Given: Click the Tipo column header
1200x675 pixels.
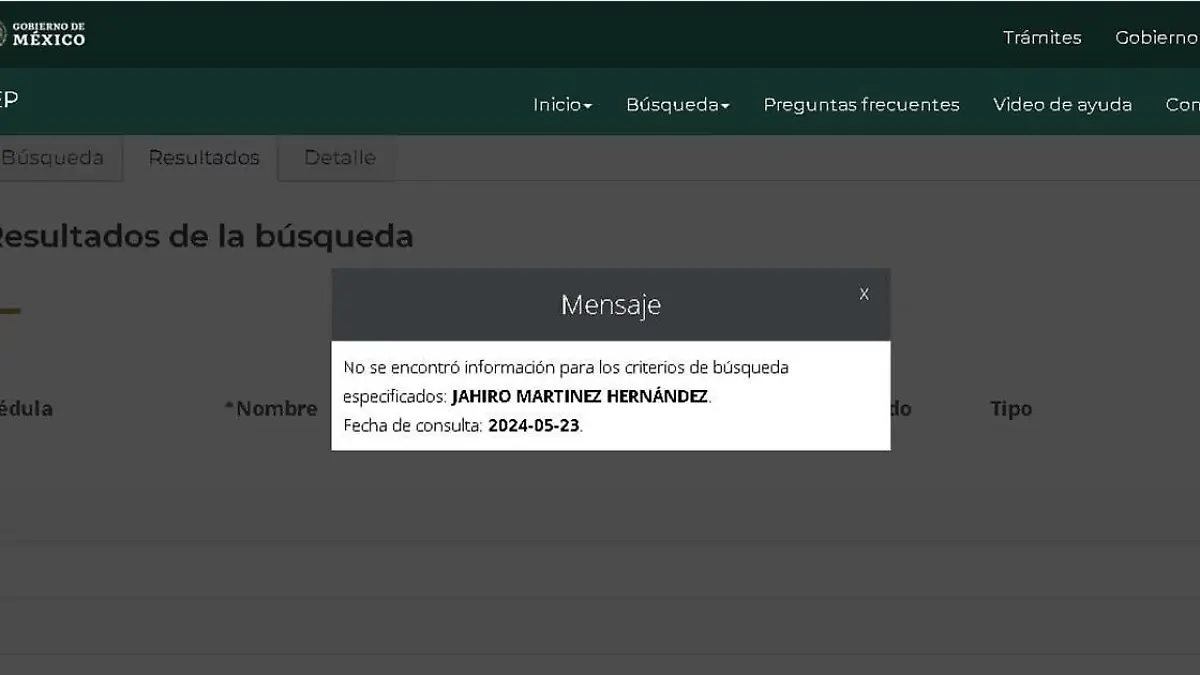Looking at the screenshot, I should point(1010,409).
